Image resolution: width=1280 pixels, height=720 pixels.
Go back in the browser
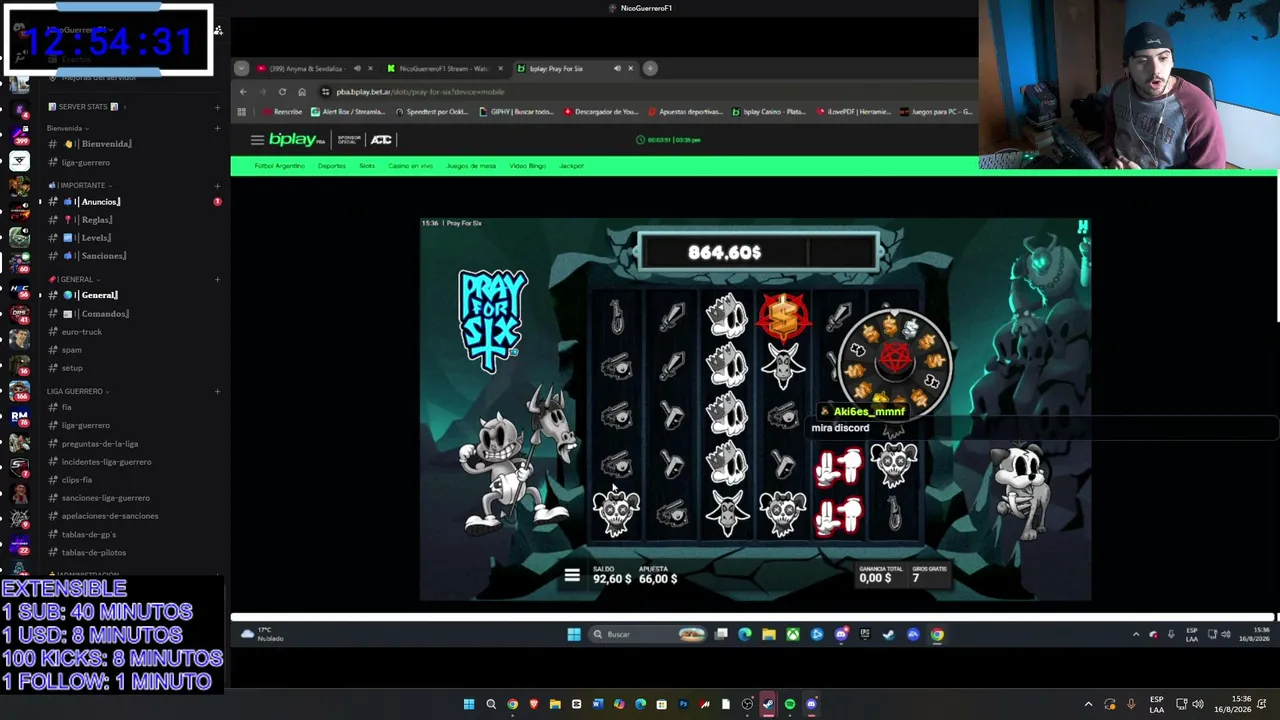click(243, 92)
